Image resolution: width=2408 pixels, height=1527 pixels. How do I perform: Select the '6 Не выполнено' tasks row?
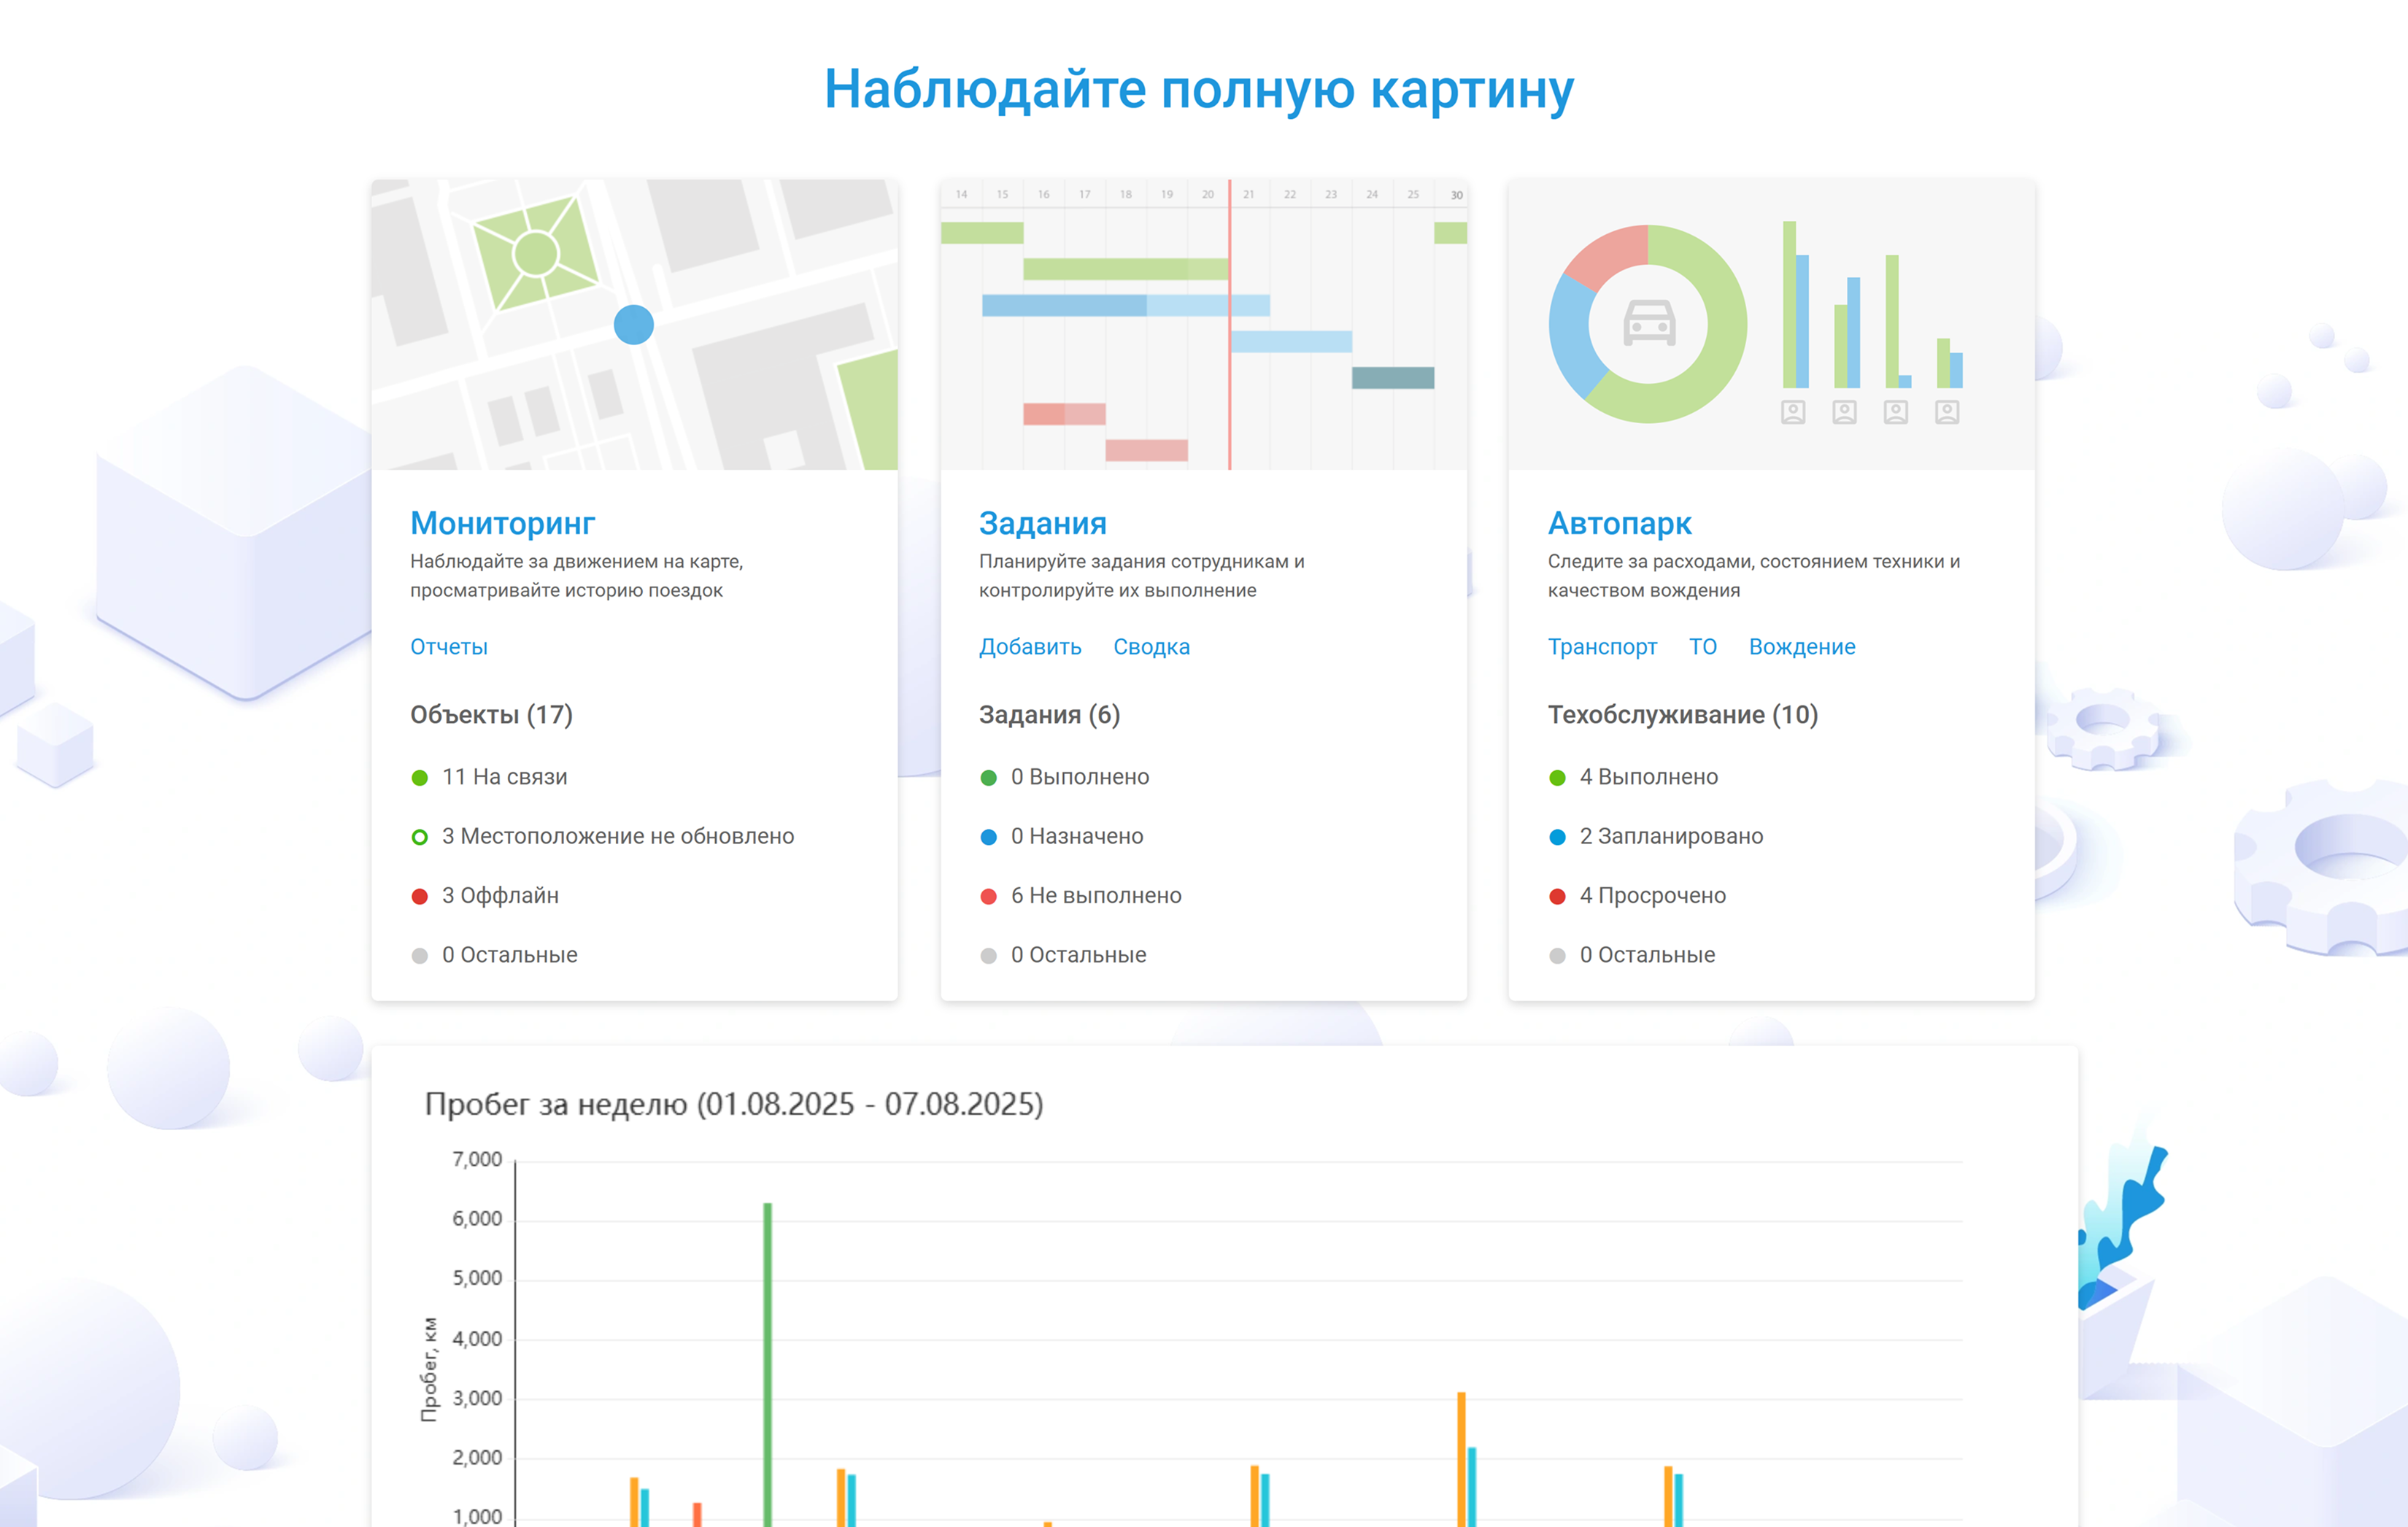[x=1080, y=896]
